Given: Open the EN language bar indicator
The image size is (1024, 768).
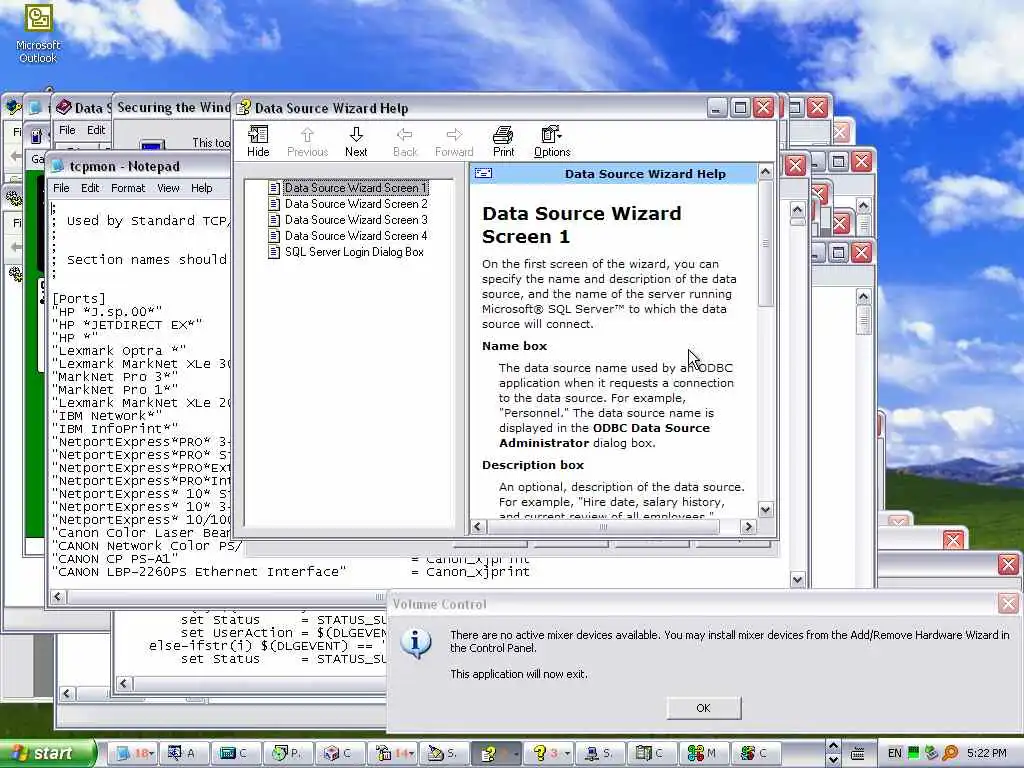Looking at the screenshot, I should 894,753.
